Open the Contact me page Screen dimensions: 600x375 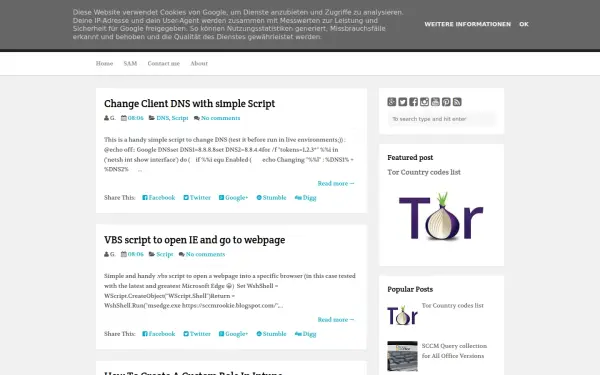coord(164,64)
